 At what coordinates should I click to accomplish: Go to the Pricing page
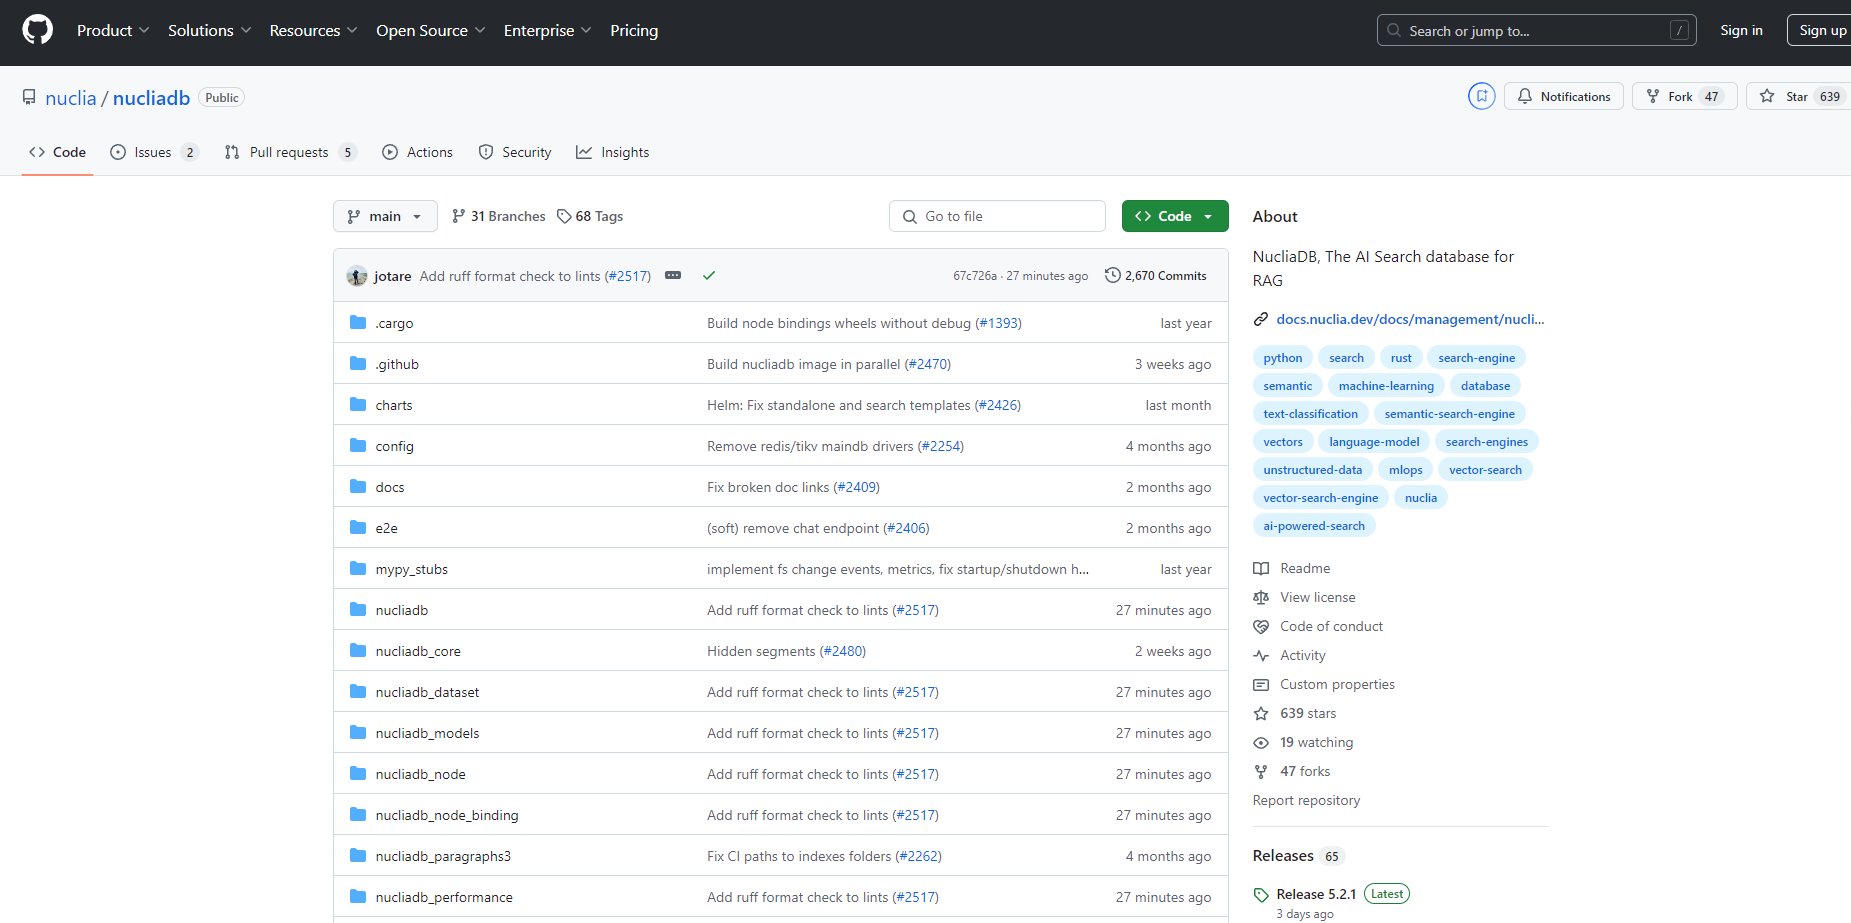pyautogui.click(x=634, y=30)
